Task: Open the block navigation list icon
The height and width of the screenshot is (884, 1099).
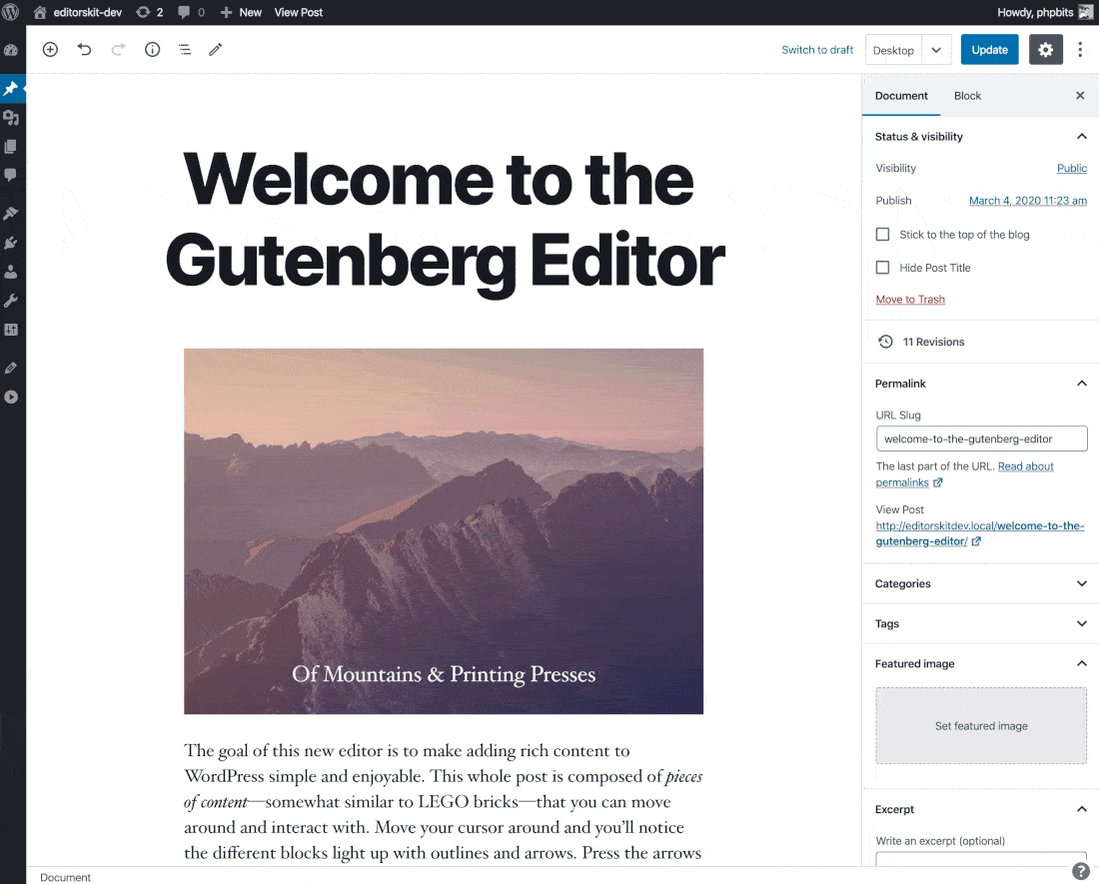Action: click(184, 49)
